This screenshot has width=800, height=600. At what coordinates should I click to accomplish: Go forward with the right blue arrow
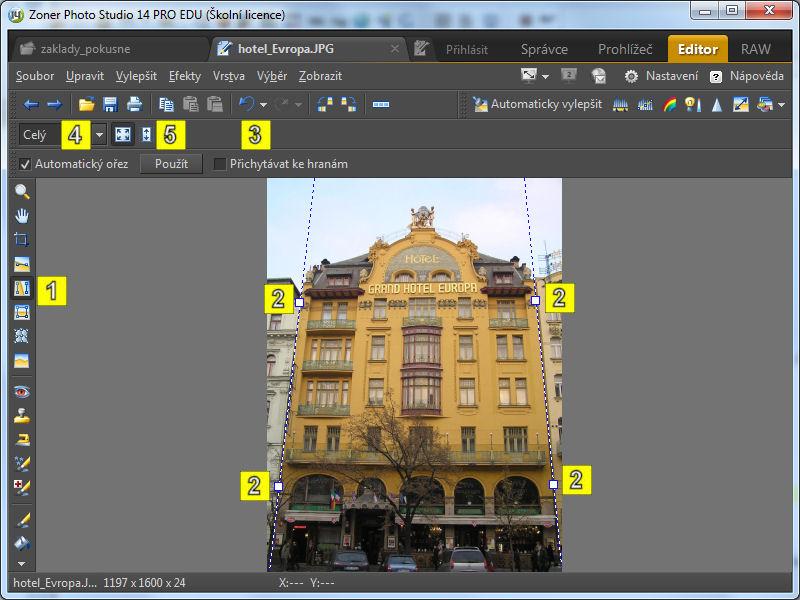55,105
